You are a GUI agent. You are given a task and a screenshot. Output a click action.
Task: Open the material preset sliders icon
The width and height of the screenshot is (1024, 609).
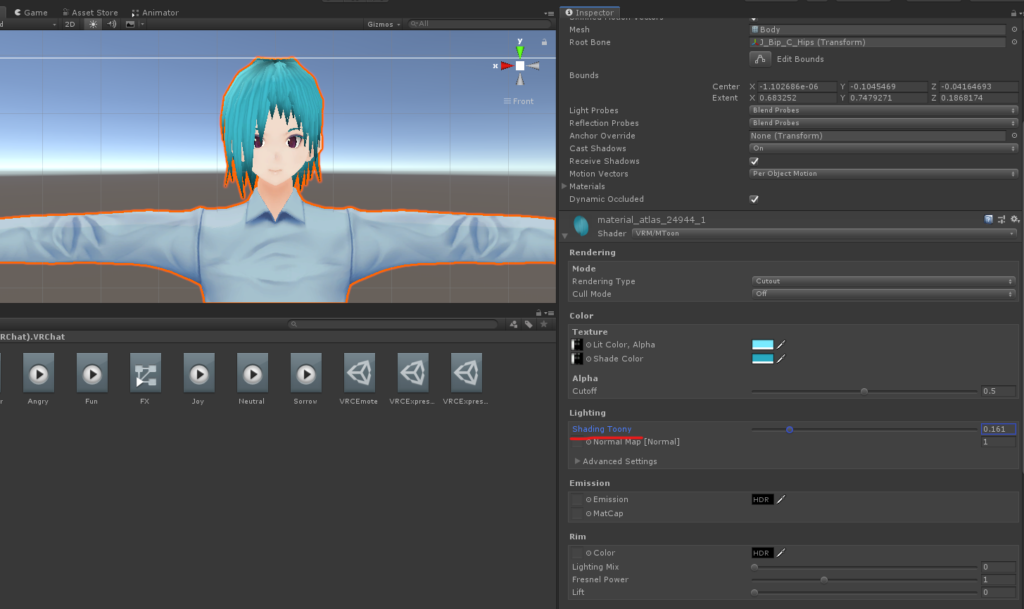(x=1001, y=219)
